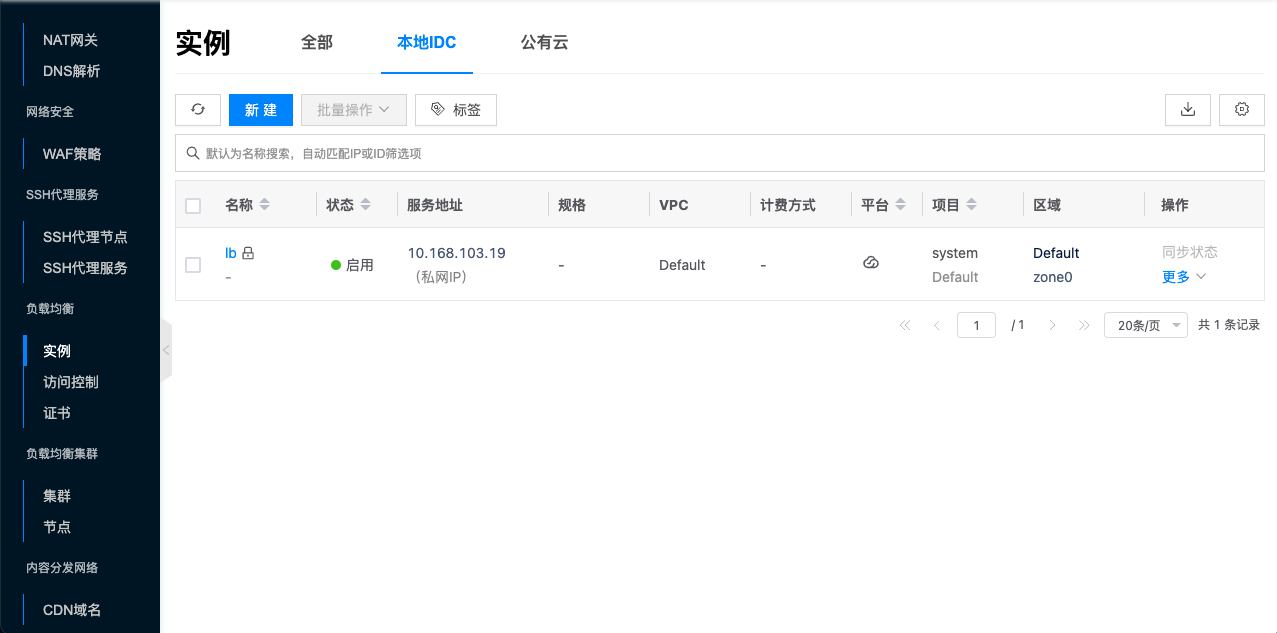
Task: Open the 20条/页 page size dropdown
Action: tap(1145, 325)
